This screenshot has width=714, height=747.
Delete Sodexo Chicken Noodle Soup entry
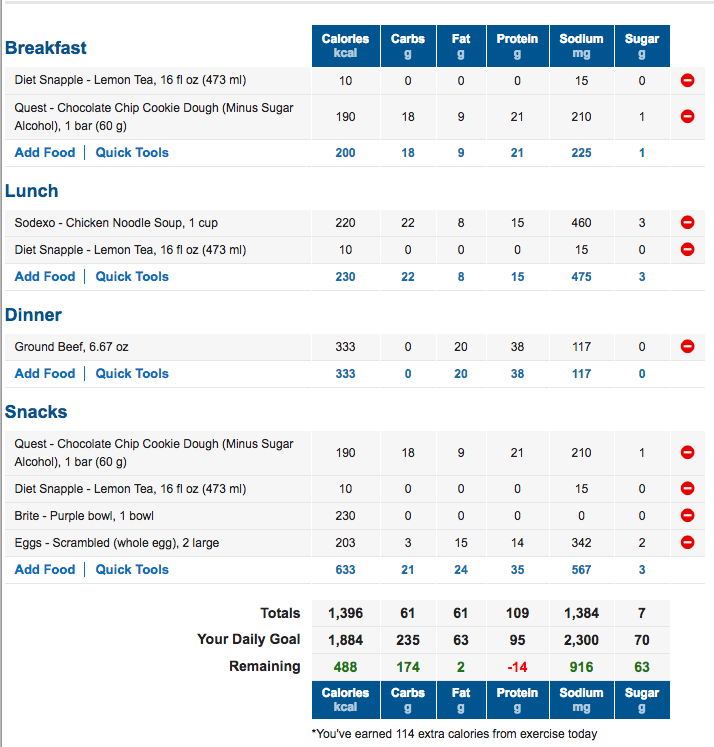click(x=687, y=222)
